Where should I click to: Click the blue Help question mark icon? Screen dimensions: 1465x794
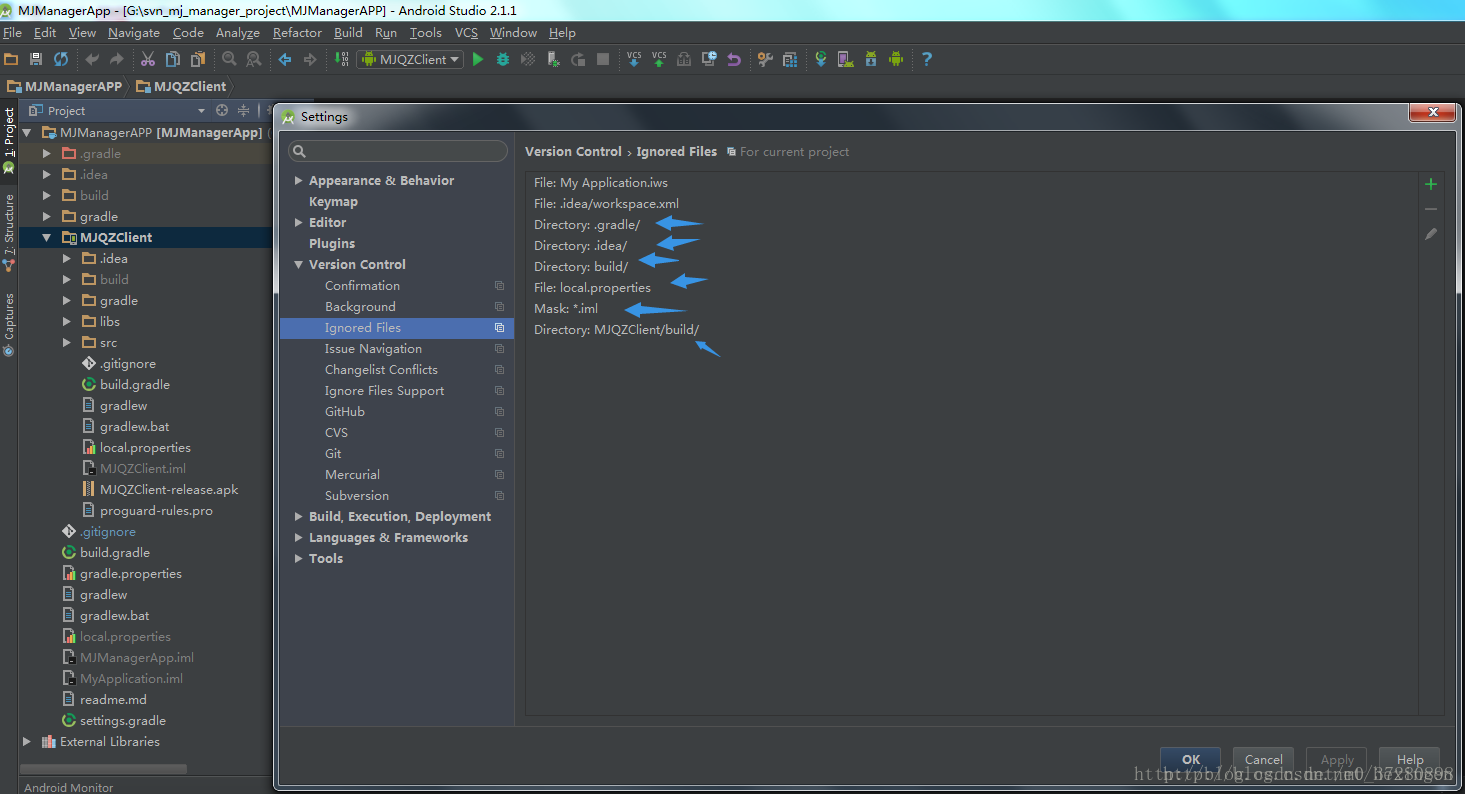pos(927,59)
